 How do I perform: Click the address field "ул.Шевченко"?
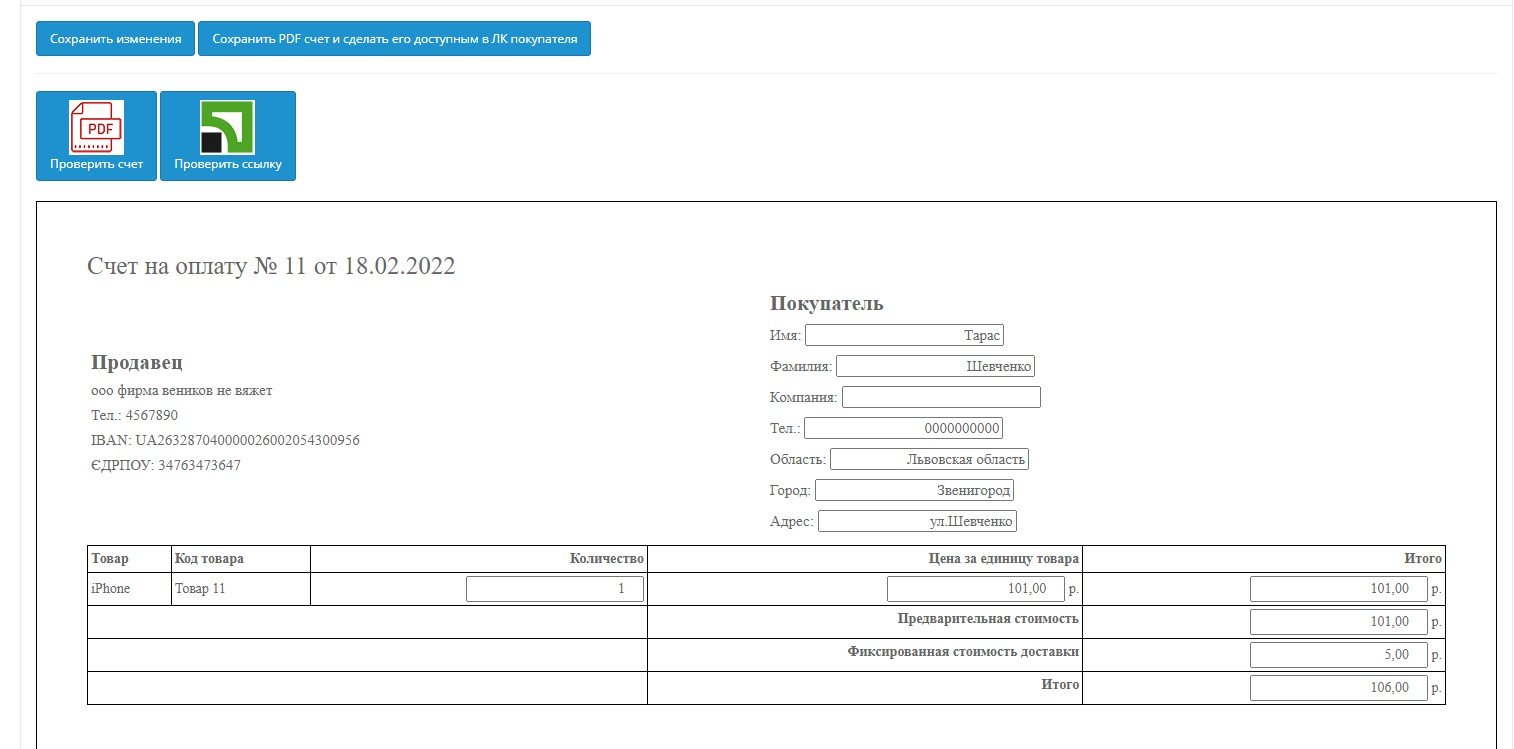tap(916, 522)
